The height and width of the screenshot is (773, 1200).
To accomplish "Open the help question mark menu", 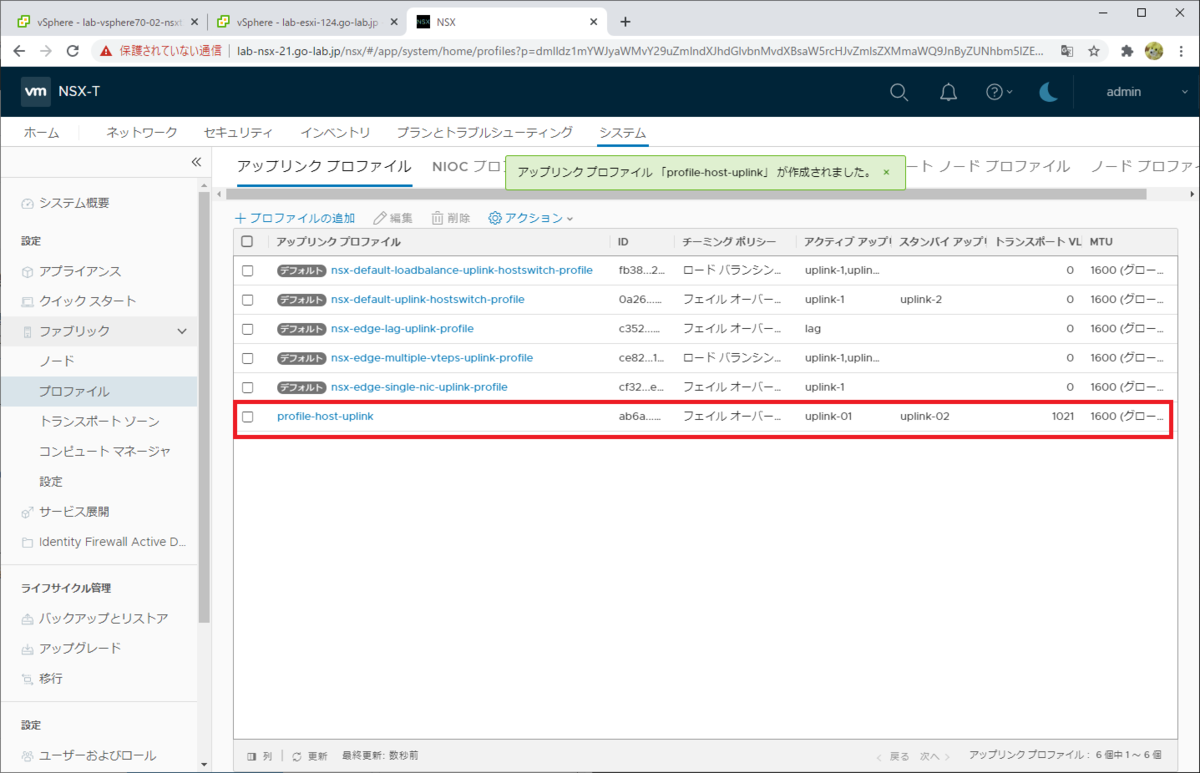I will tap(999, 92).
